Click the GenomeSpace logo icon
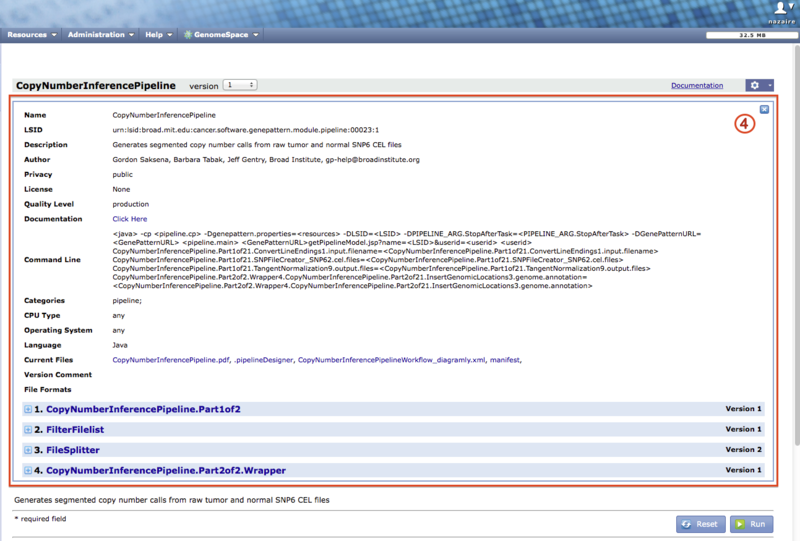This screenshot has width=800, height=541. (188, 35)
